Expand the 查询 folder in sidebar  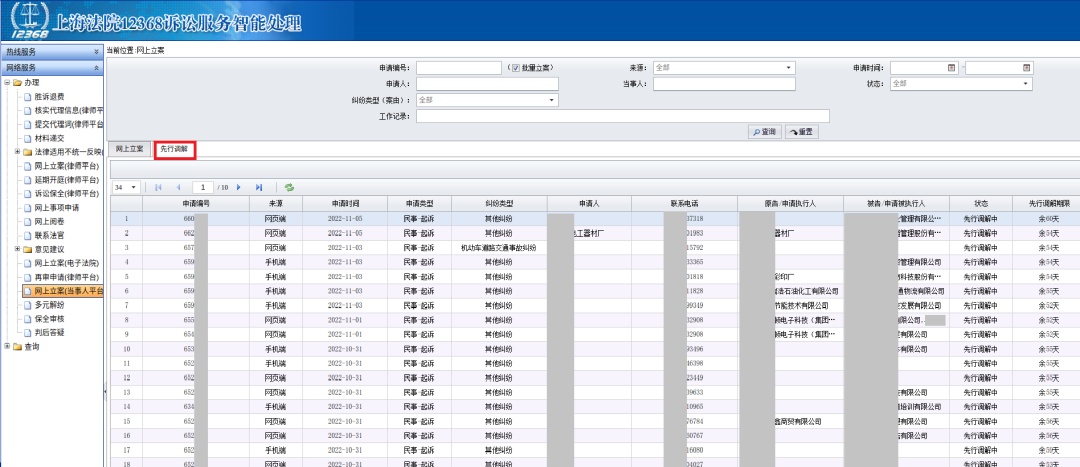pyautogui.click(x=8, y=347)
